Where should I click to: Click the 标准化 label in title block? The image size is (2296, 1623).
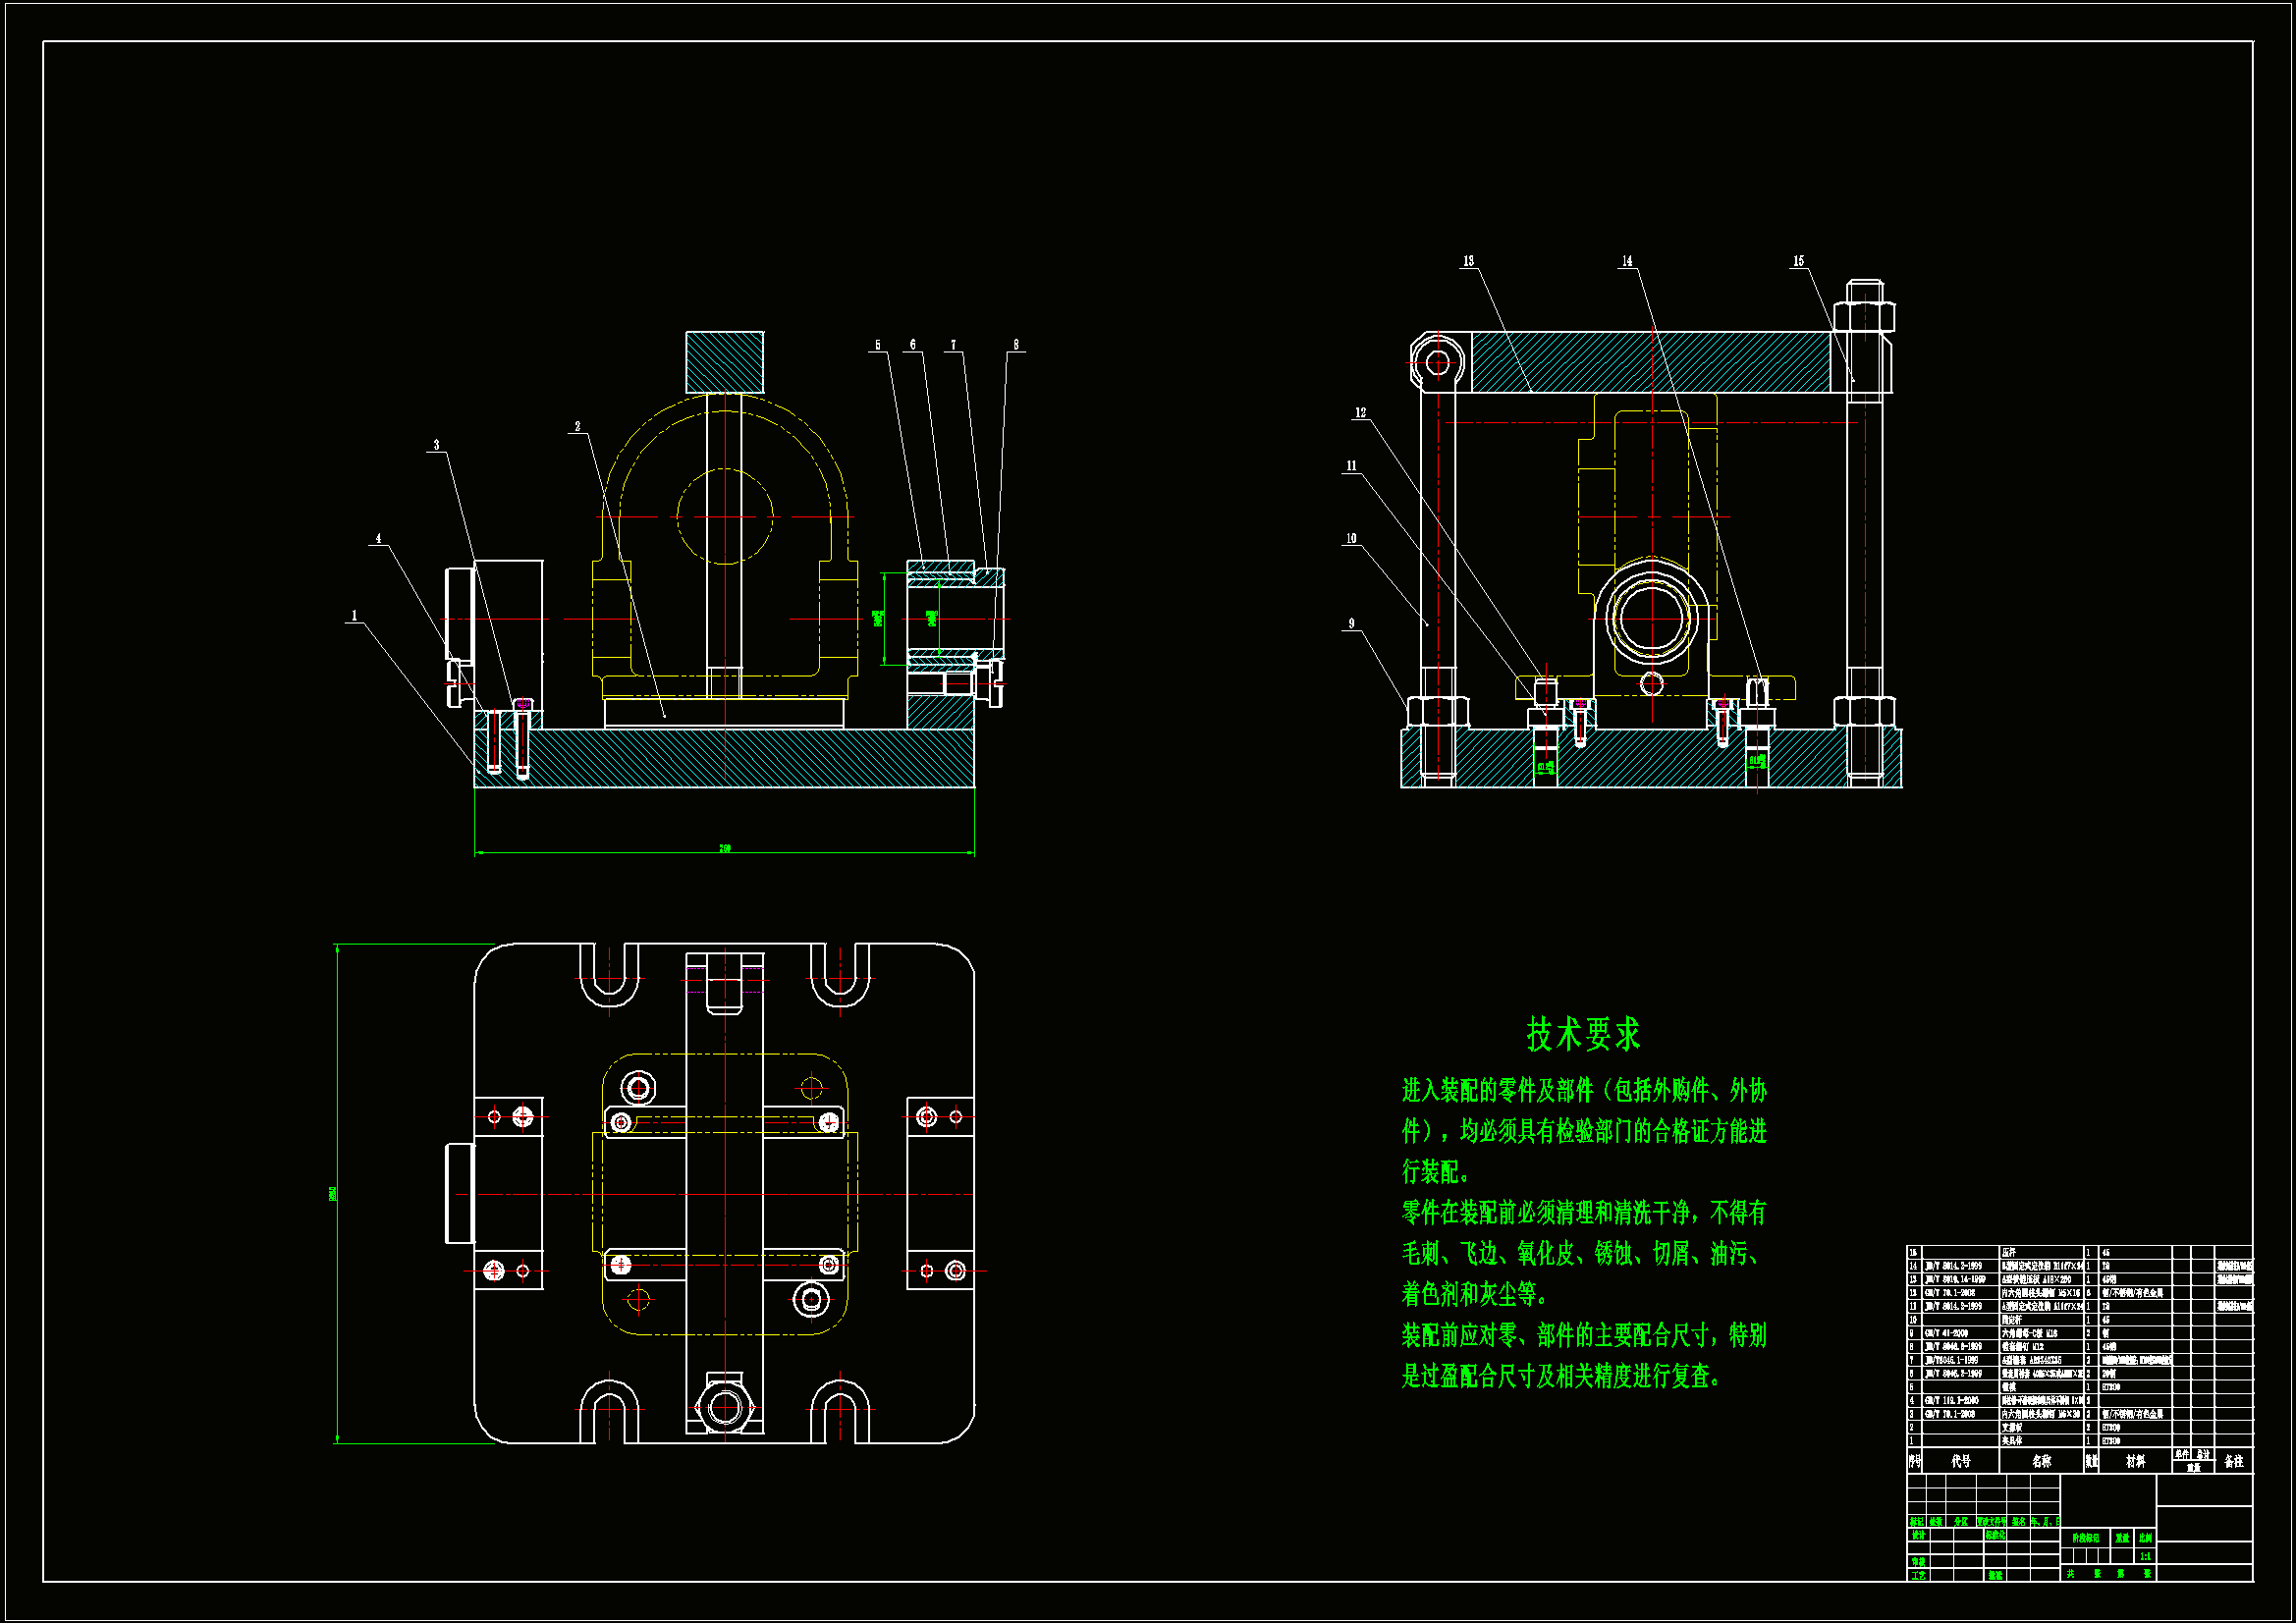[1996, 1535]
